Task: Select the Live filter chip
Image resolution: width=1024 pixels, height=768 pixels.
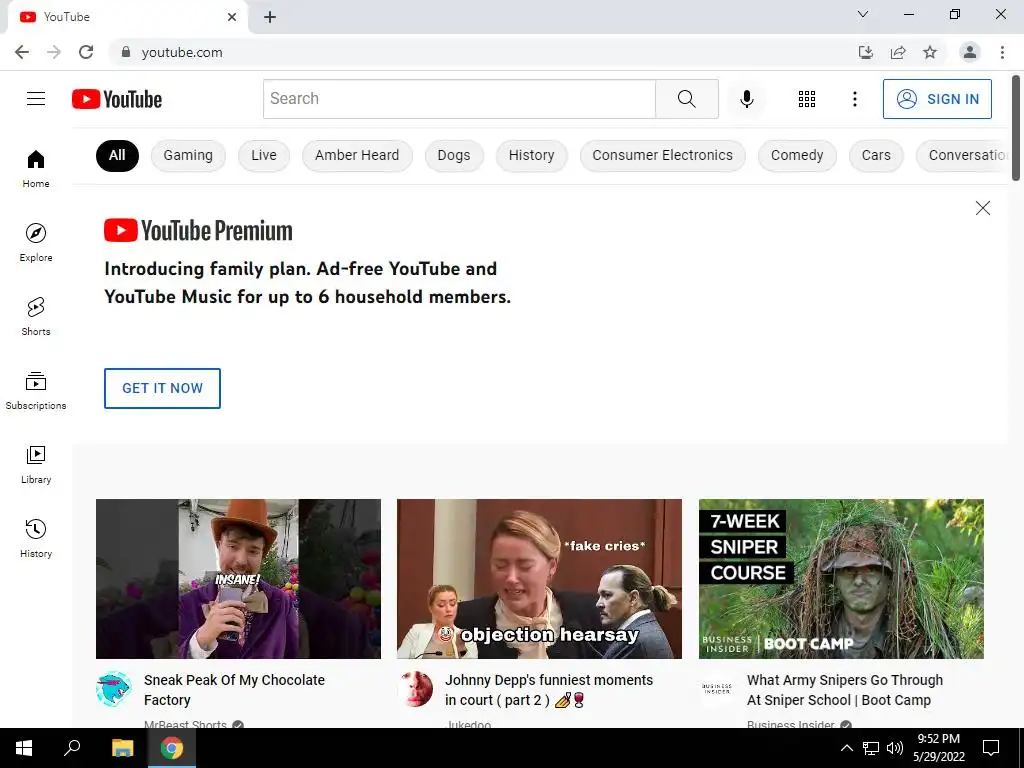Action: pos(264,155)
